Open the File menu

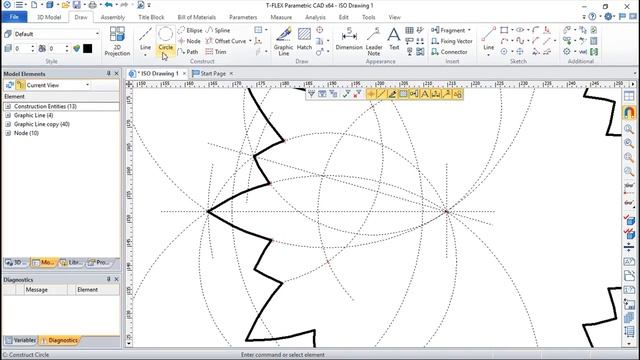pos(14,17)
